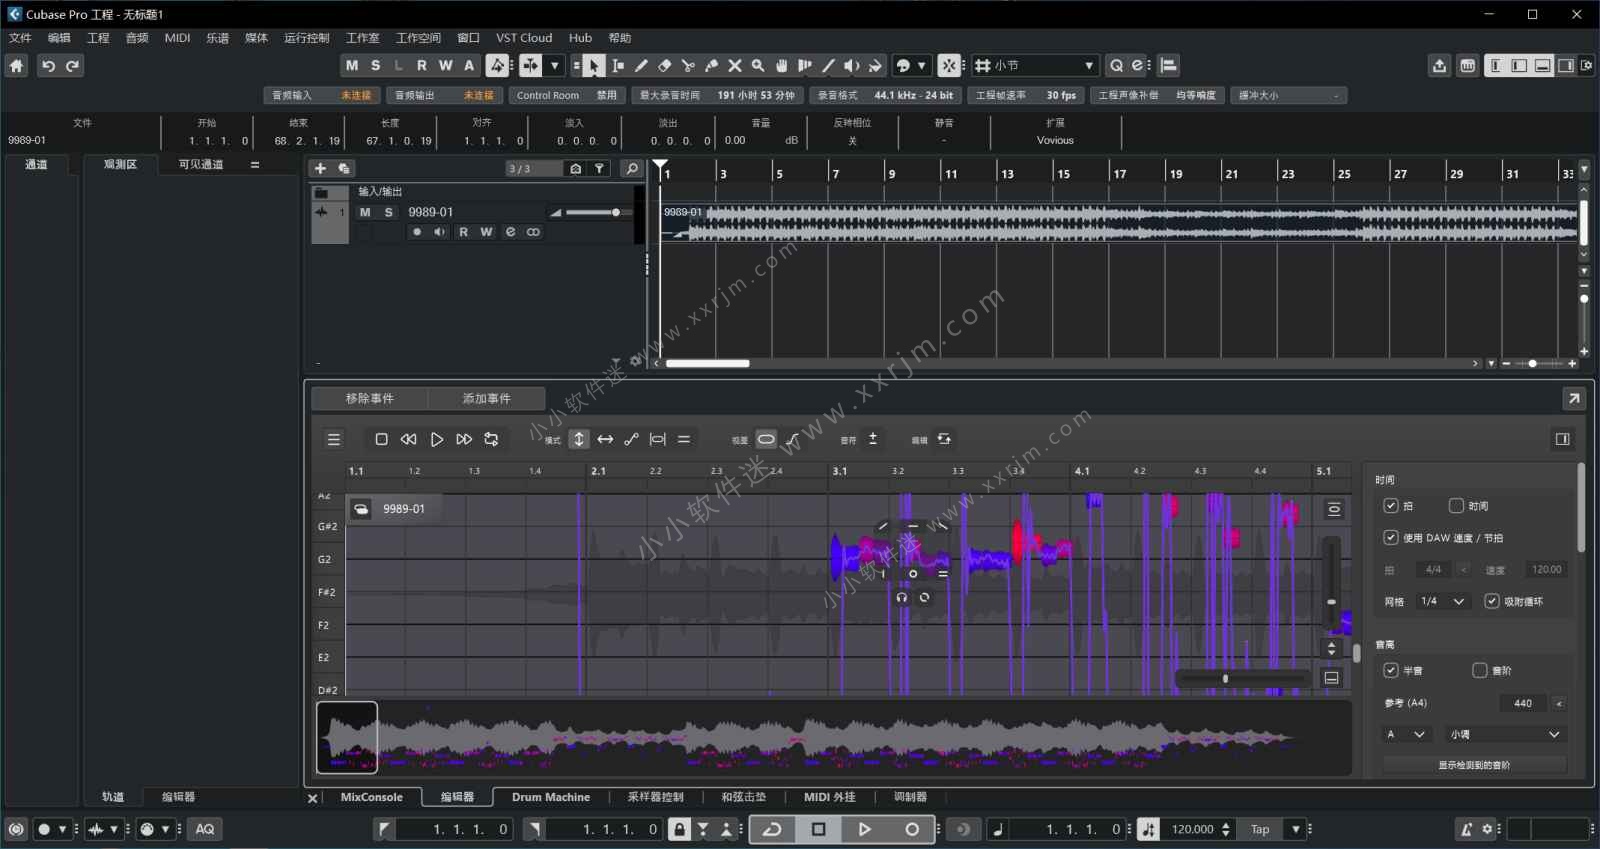This screenshot has height=849, width=1600.
Task: Open Cubase Hub home icon
Action: click(17, 66)
